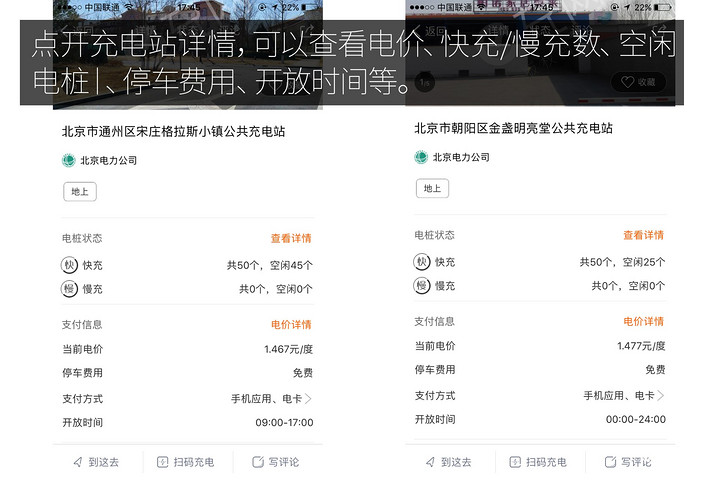This screenshot has width=720, height=480.
Task: Click the text 共50个, 空闲25个
Action: [x=622, y=262]
